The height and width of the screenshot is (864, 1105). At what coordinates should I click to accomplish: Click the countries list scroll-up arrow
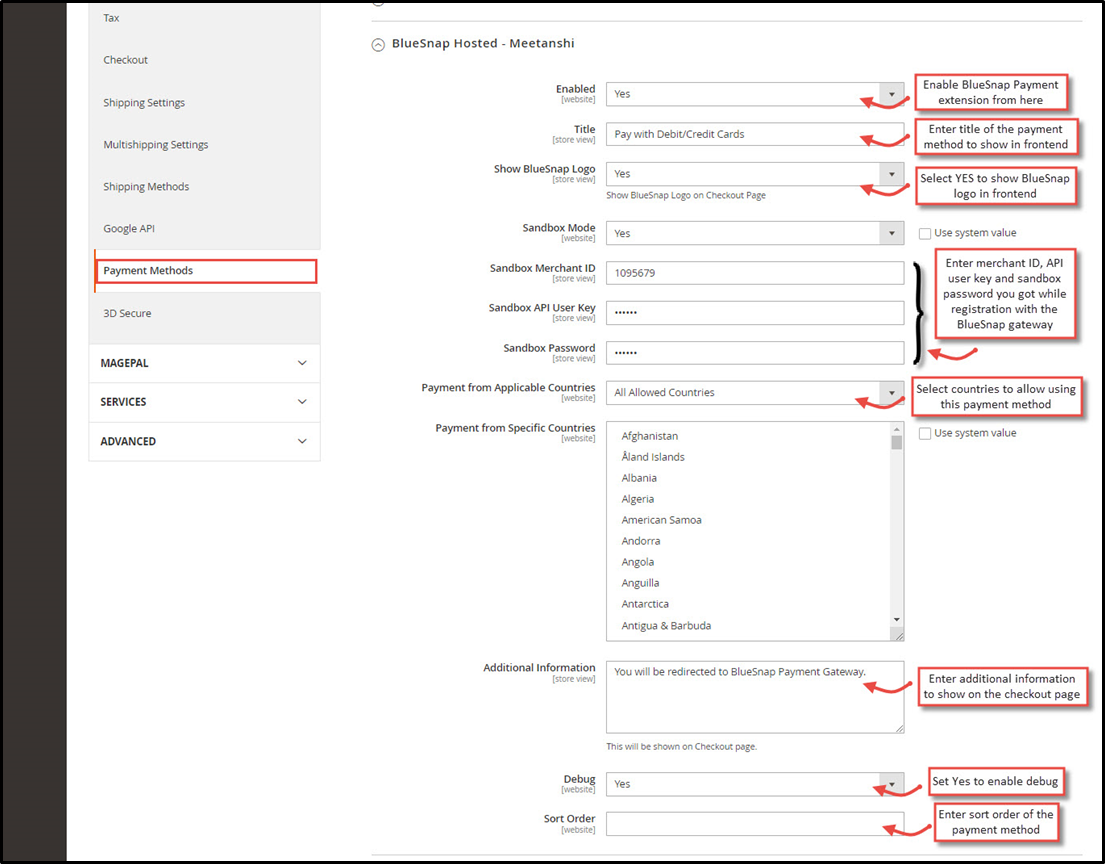click(896, 429)
